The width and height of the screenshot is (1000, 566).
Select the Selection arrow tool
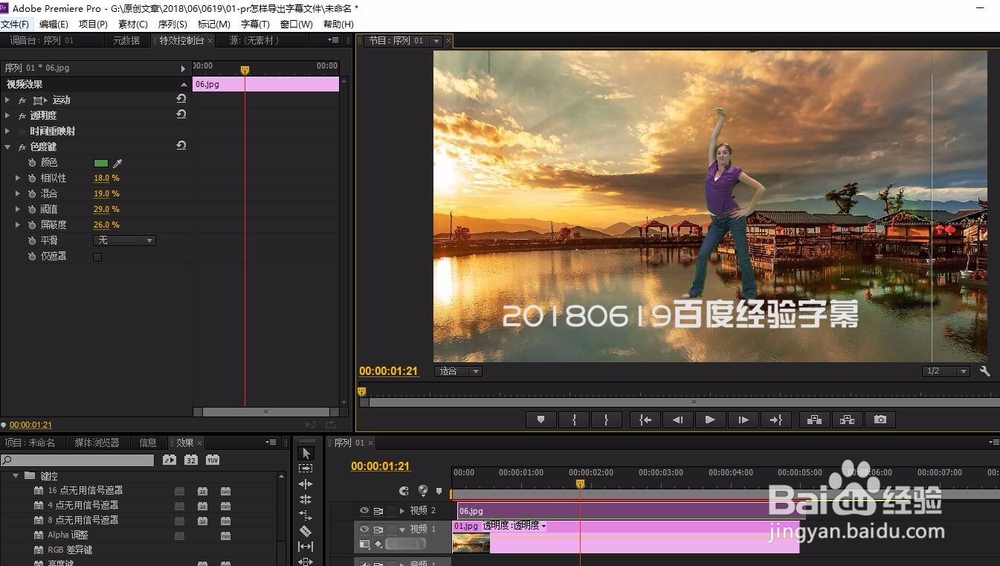[x=306, y=453]
